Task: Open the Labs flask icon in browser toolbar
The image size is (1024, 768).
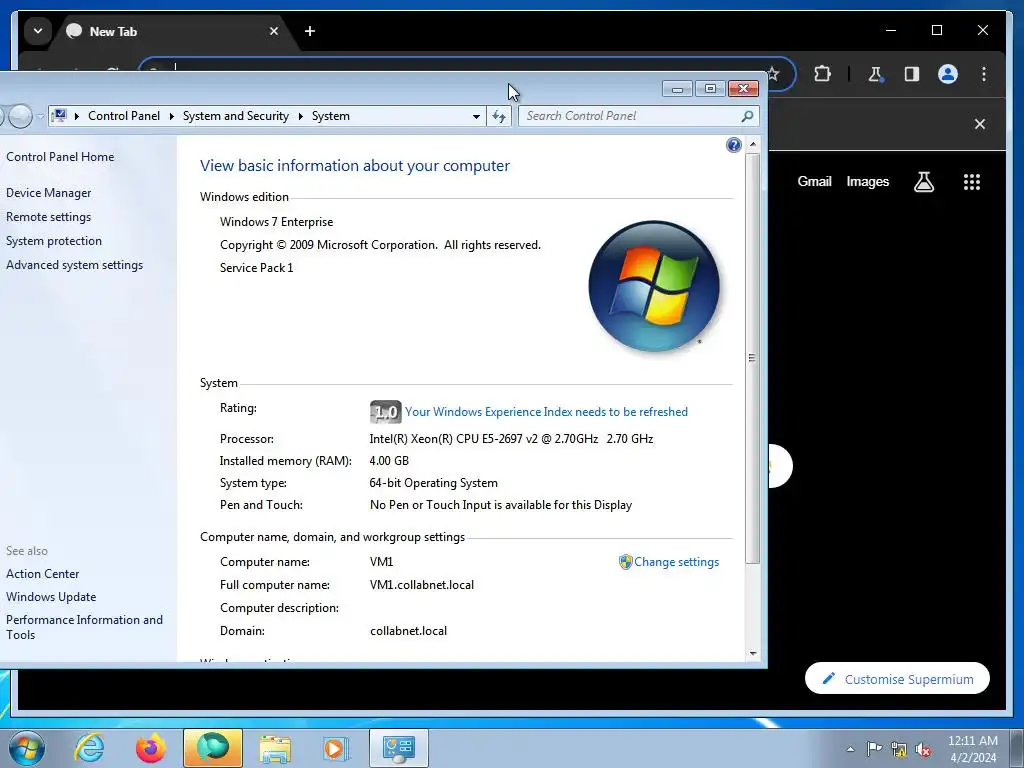Action: coord(875,74)
